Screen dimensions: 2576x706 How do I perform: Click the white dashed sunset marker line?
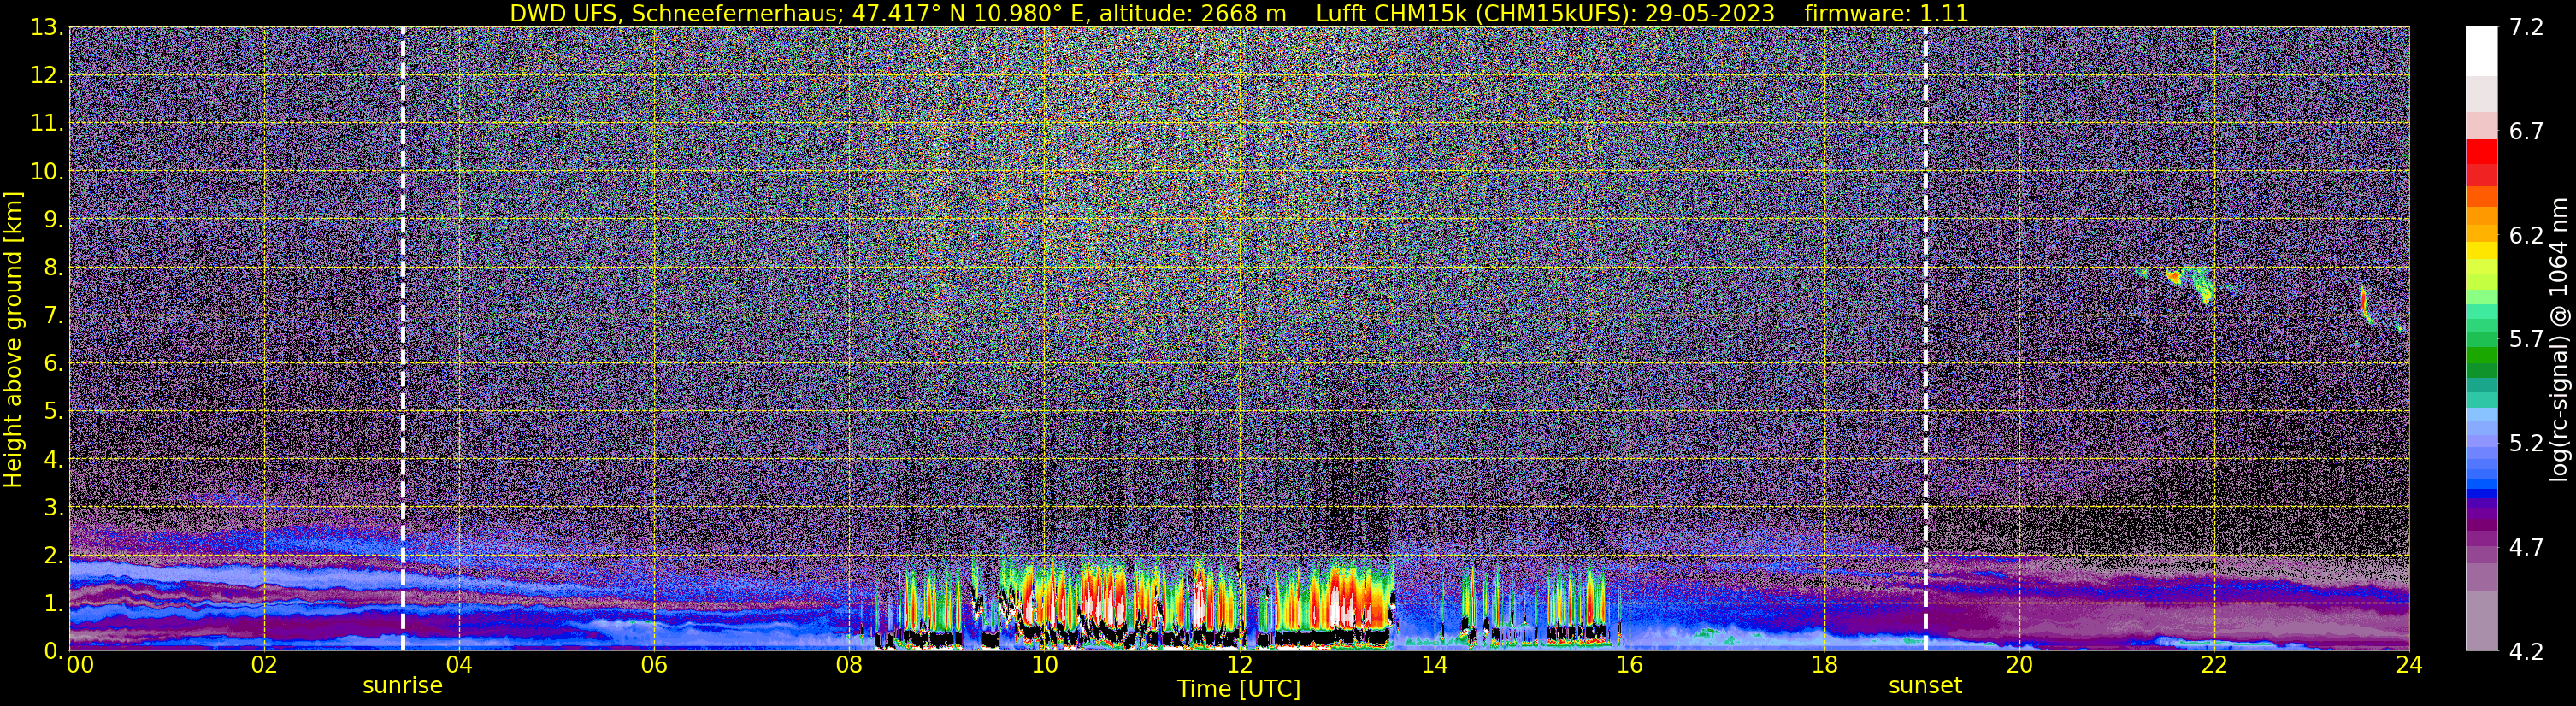[1925, 339]
